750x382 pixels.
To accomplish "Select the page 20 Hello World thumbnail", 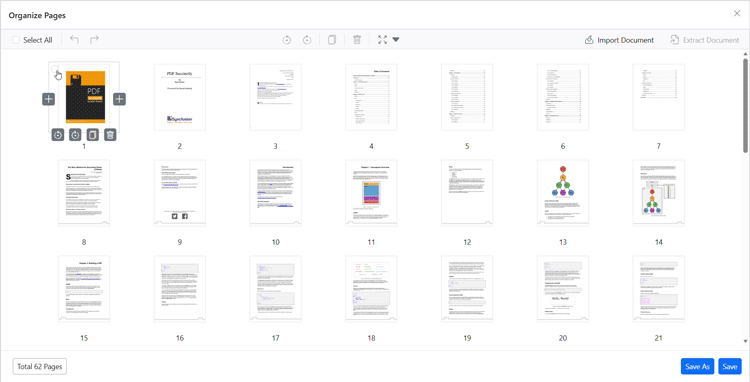I will point(563,289).
